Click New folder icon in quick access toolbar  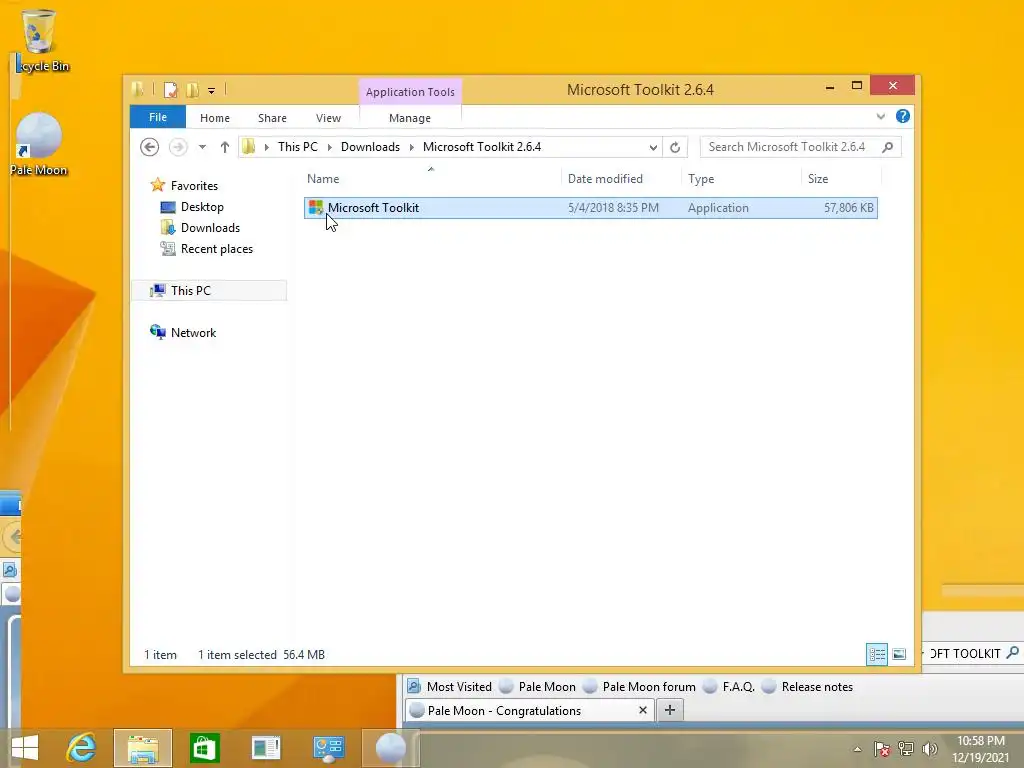(x=193, y=90)
